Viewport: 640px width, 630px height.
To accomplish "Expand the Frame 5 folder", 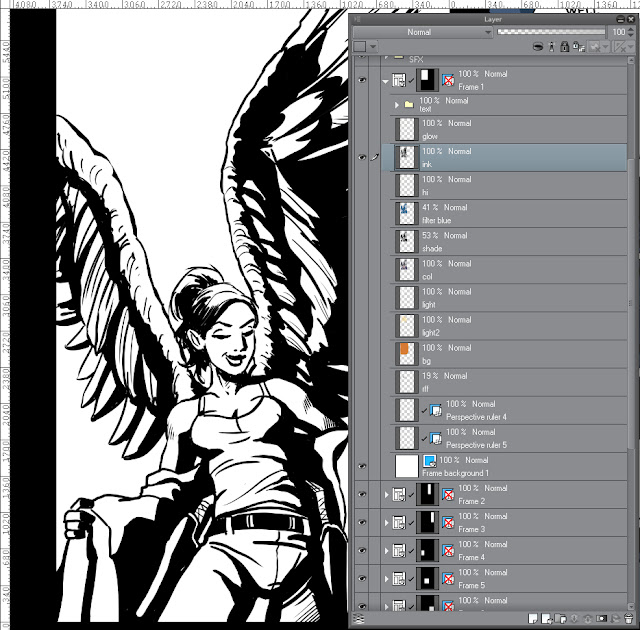I will [387, 579].
